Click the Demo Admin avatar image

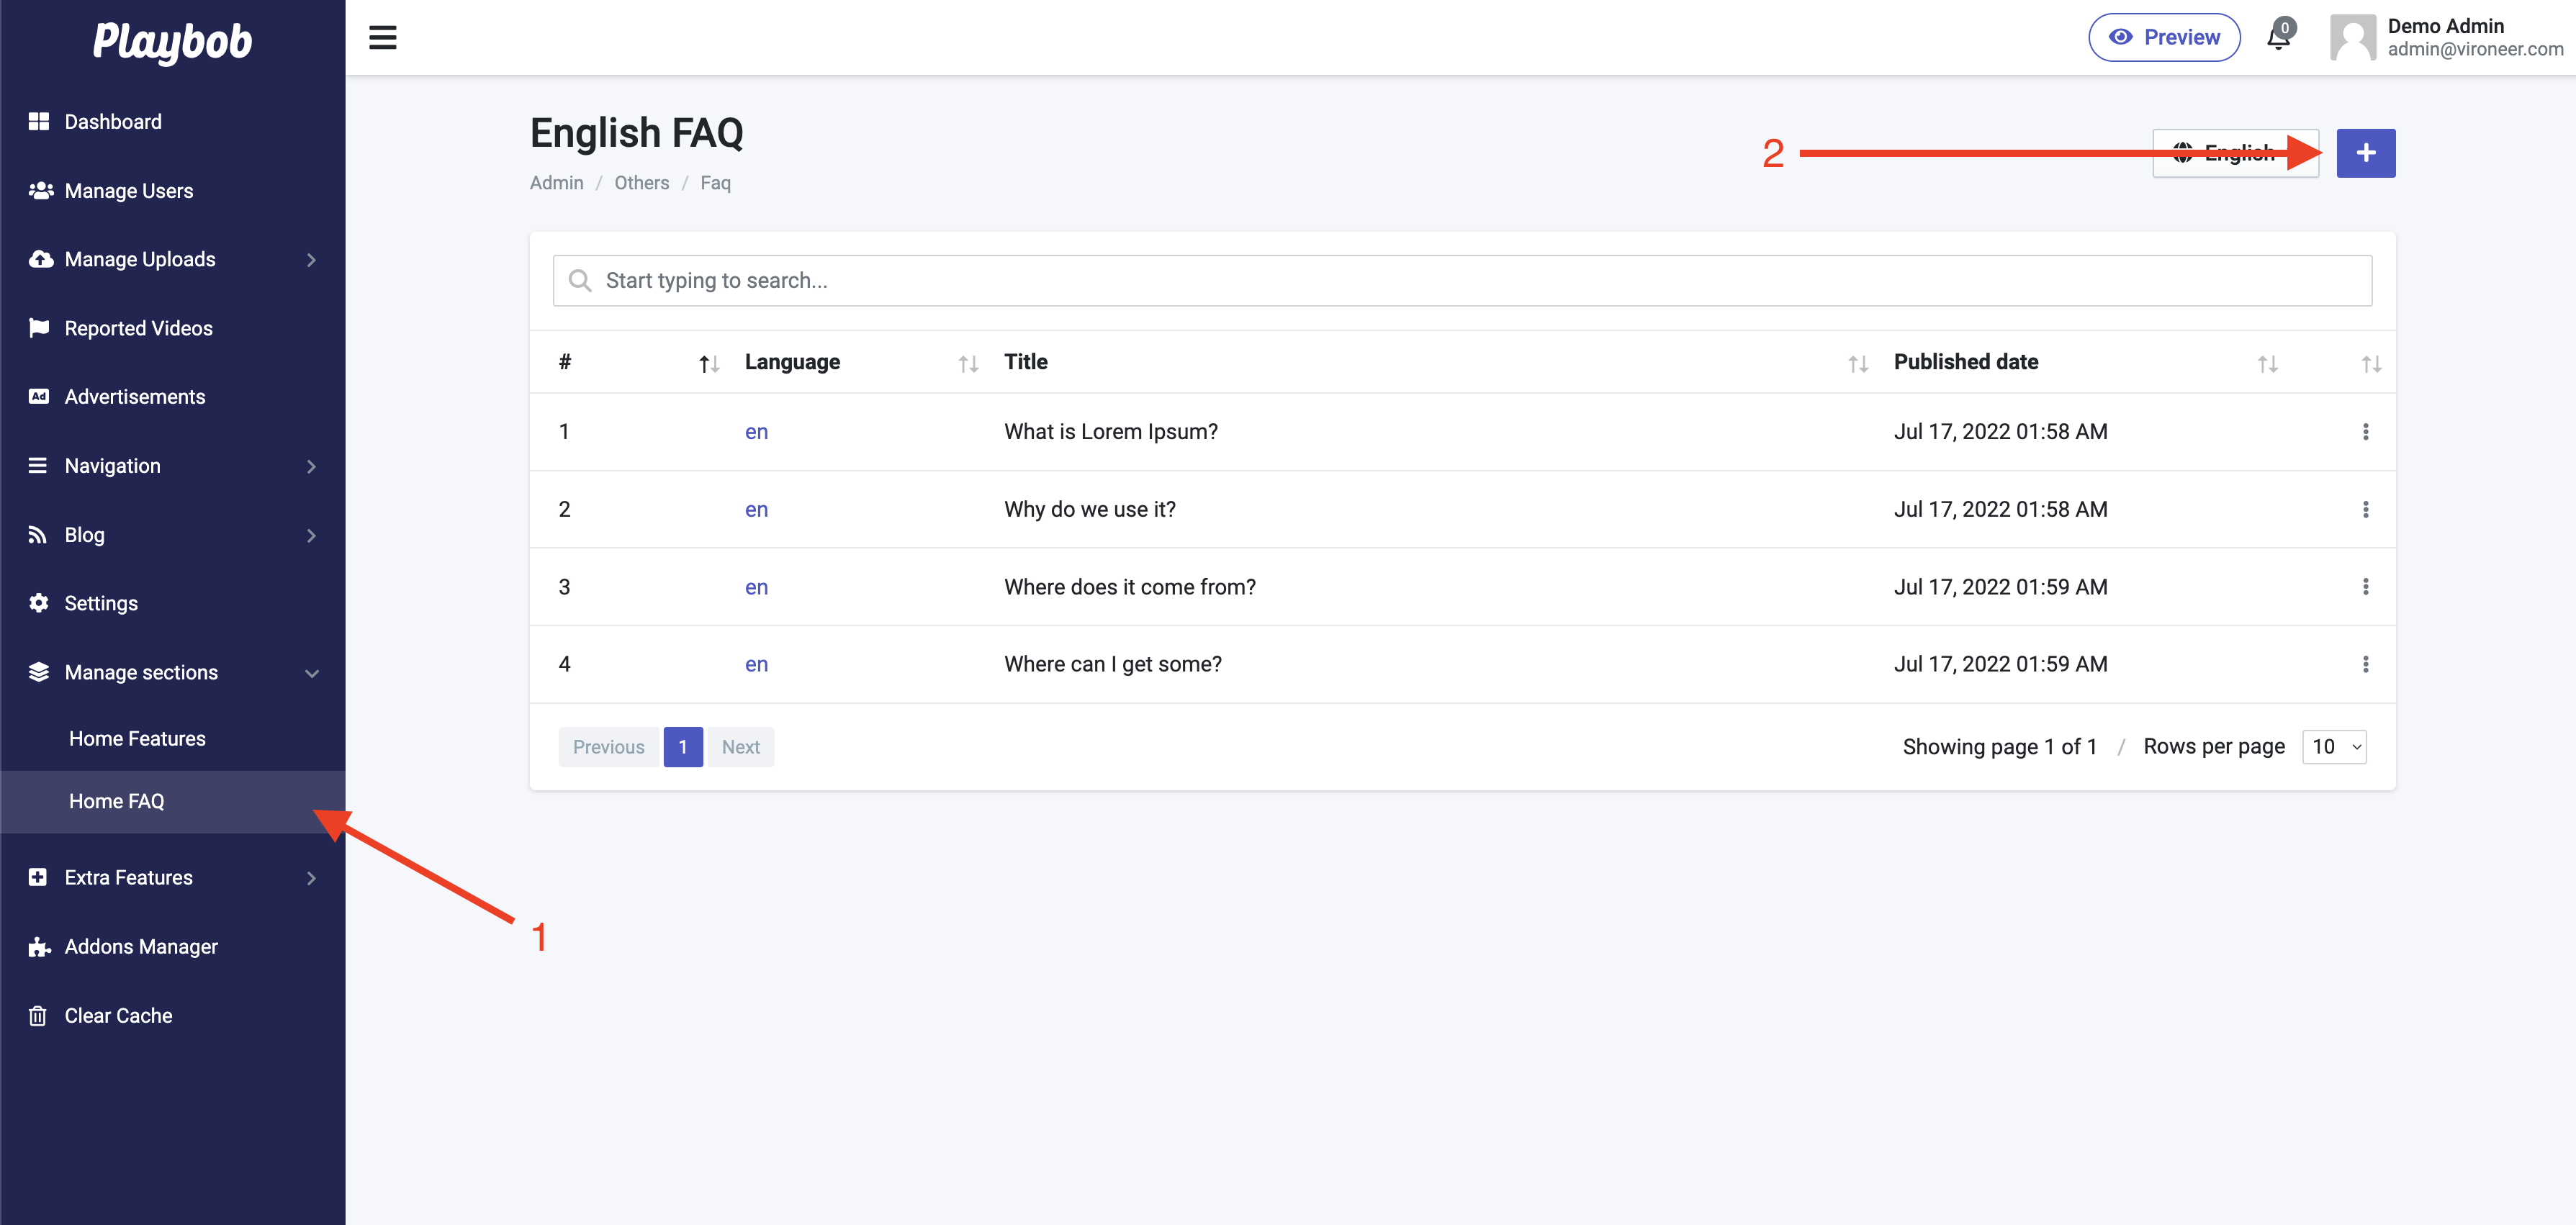[2352, 38]
